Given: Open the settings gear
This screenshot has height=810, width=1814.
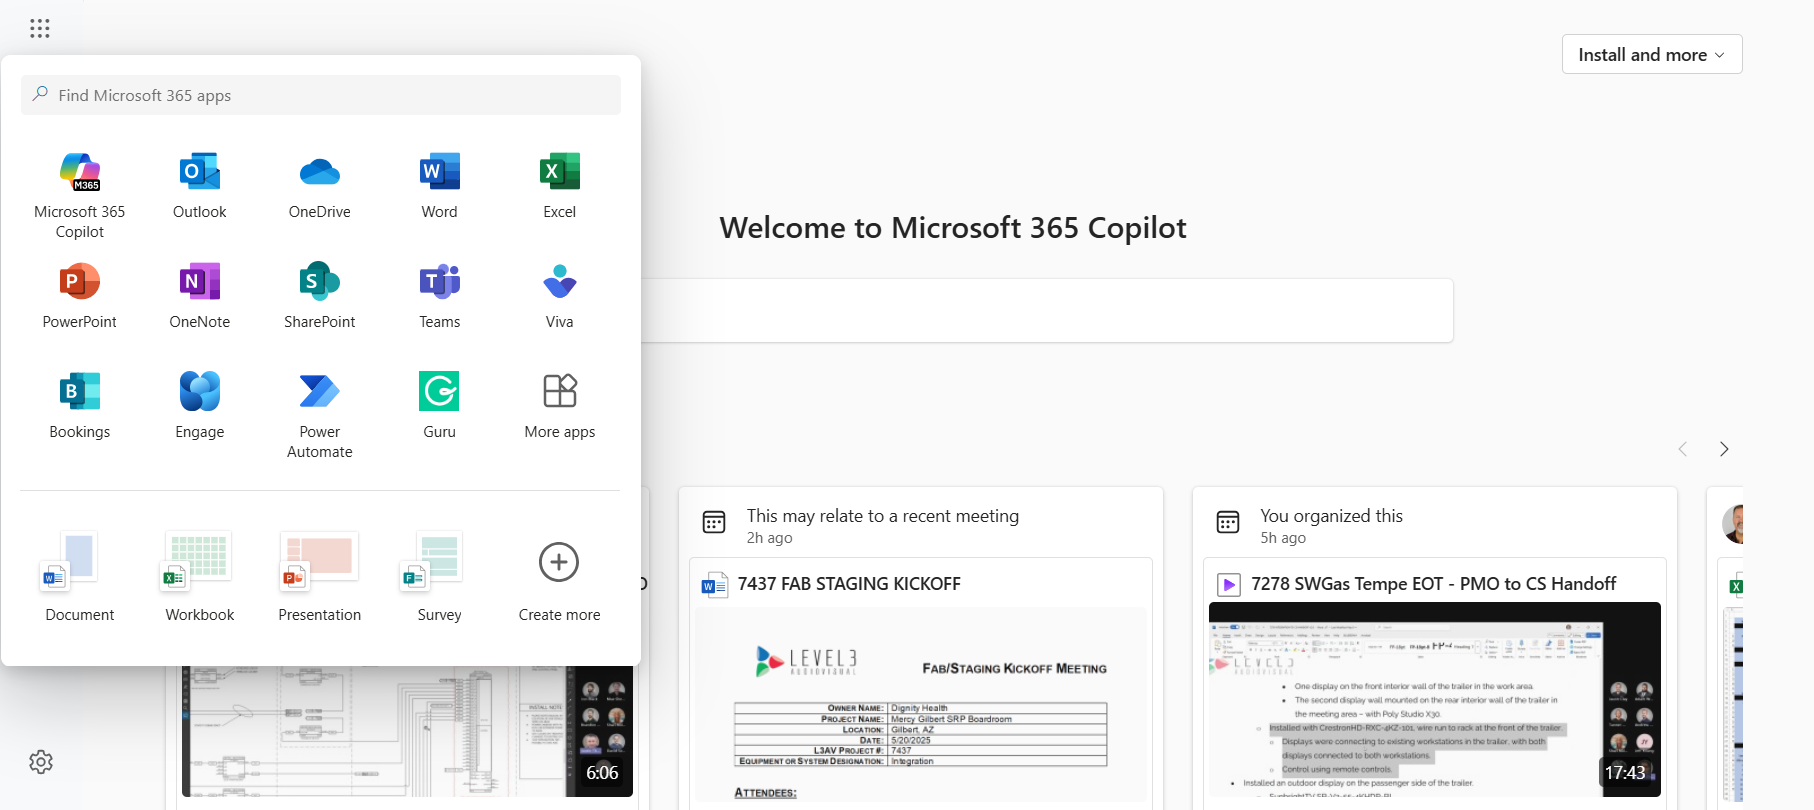Looking at the screenshot, I should (x=41, y=762).
